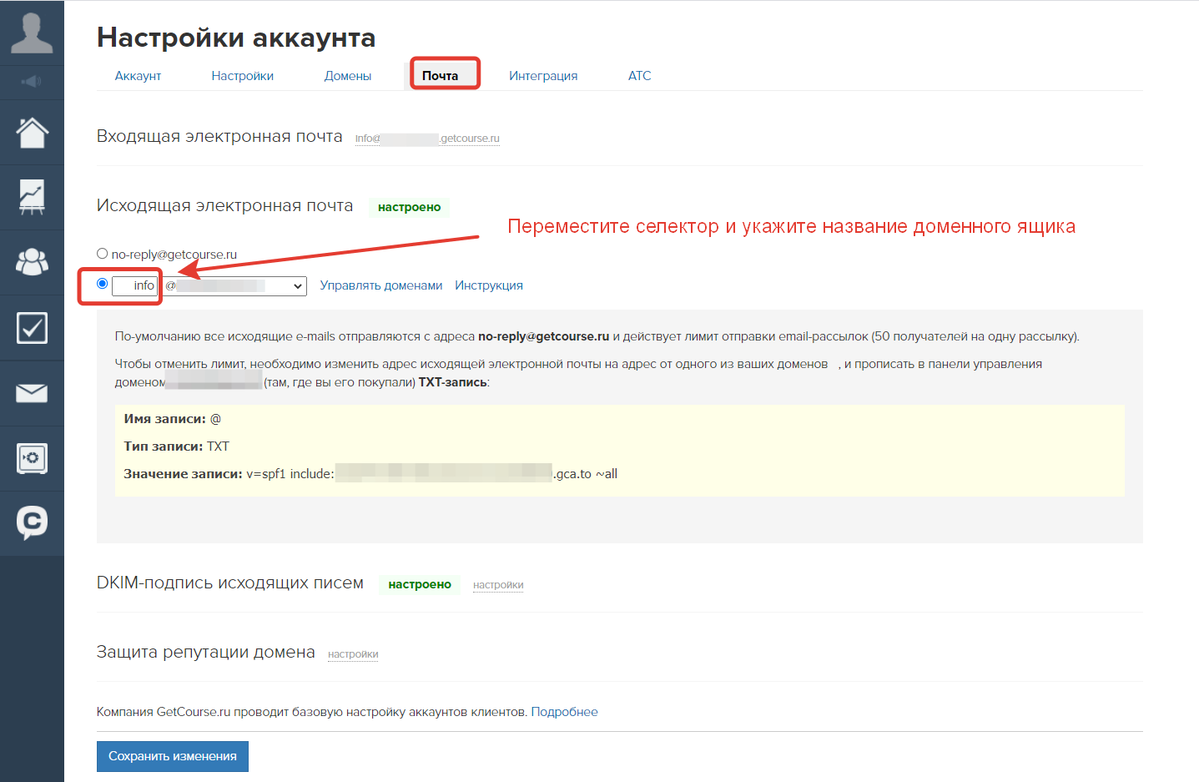
Task: Click the Настройки аккаунта heading
Action: 236,37
